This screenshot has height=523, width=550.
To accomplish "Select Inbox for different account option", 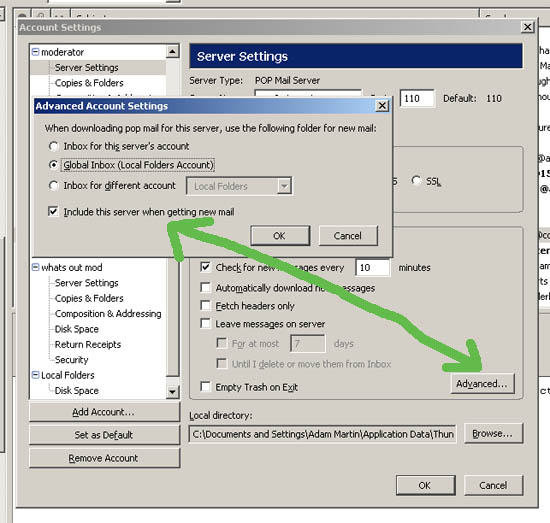I will [54, 185].
